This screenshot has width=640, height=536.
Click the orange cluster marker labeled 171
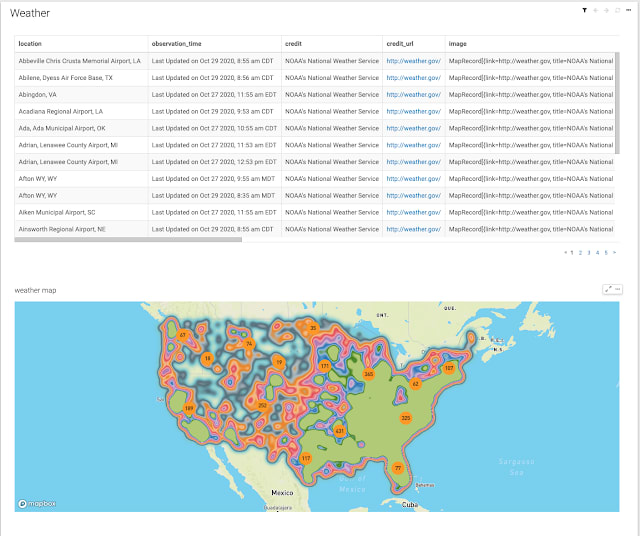tap(324, 366)
